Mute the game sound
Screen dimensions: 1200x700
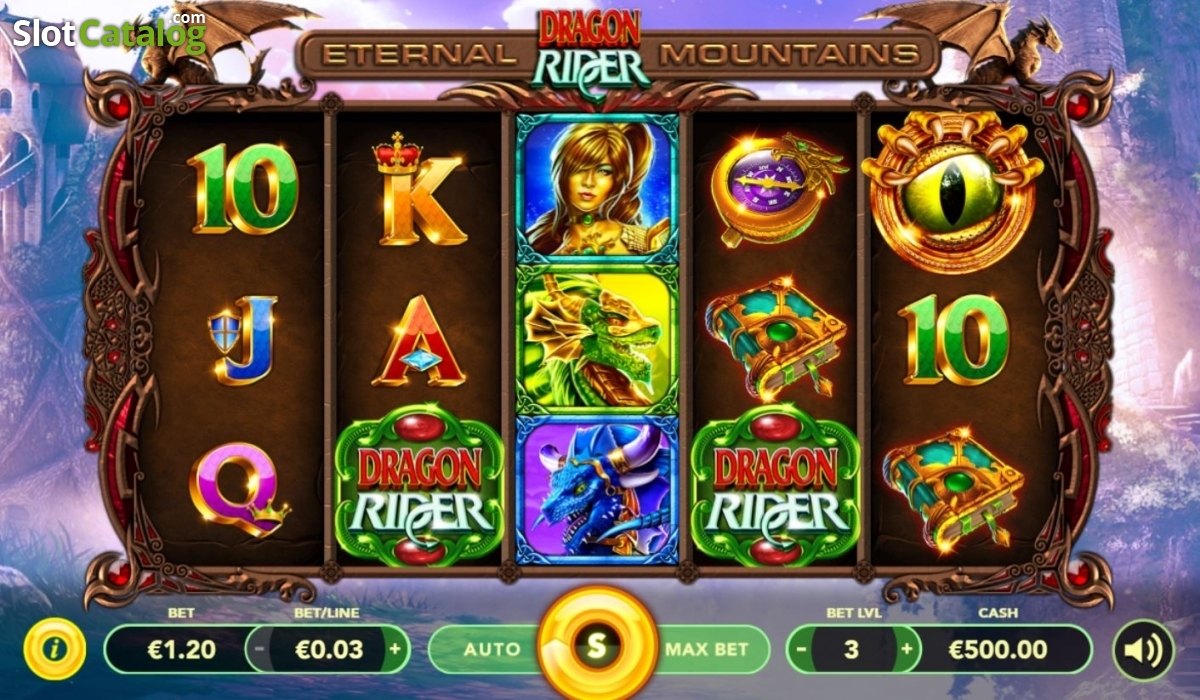pos(1143,650)
